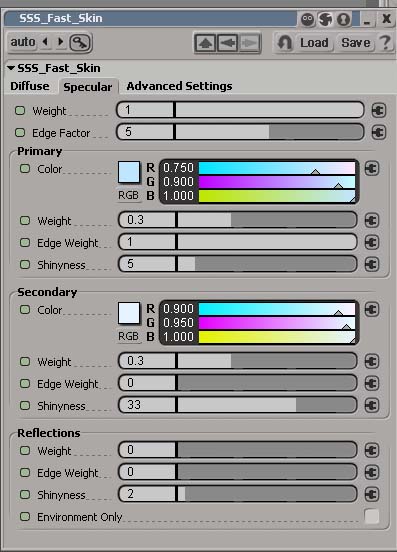This screenshot has width=397, height=552.
Task: Toggle animation marker for Primary Shinyness
Action: click(x=25, y=264)
